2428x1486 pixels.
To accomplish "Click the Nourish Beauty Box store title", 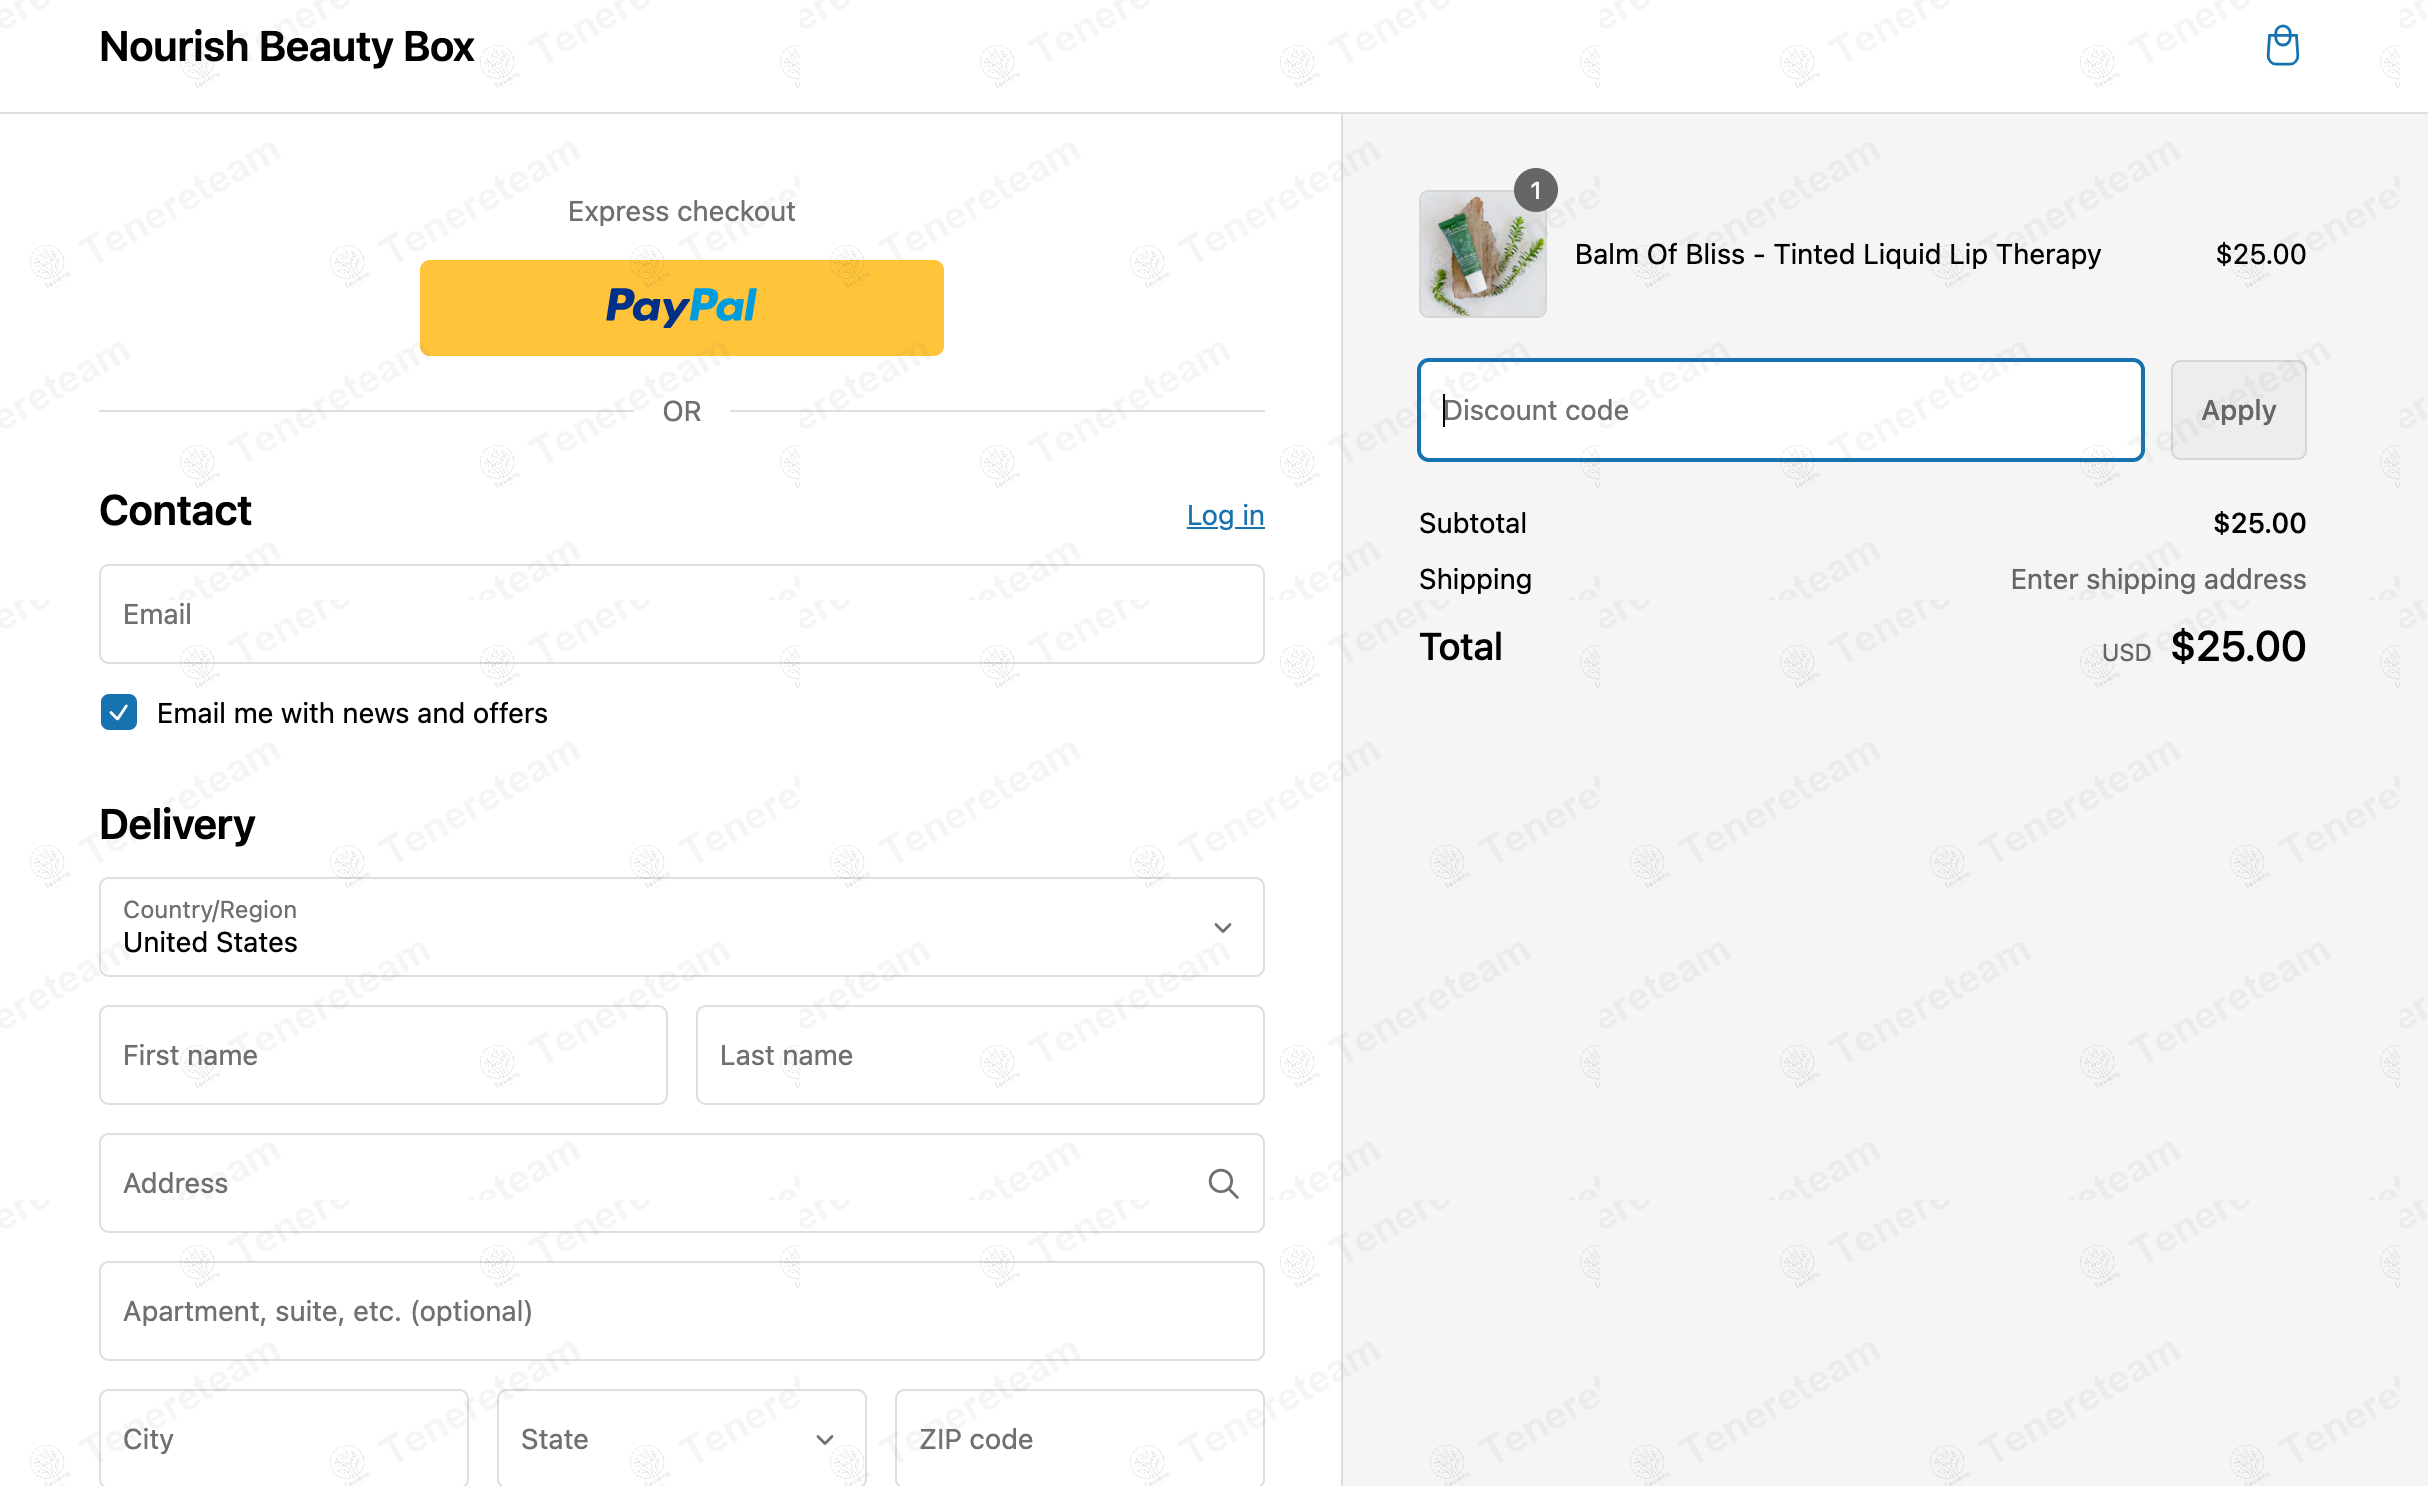I will click(286, 47).
